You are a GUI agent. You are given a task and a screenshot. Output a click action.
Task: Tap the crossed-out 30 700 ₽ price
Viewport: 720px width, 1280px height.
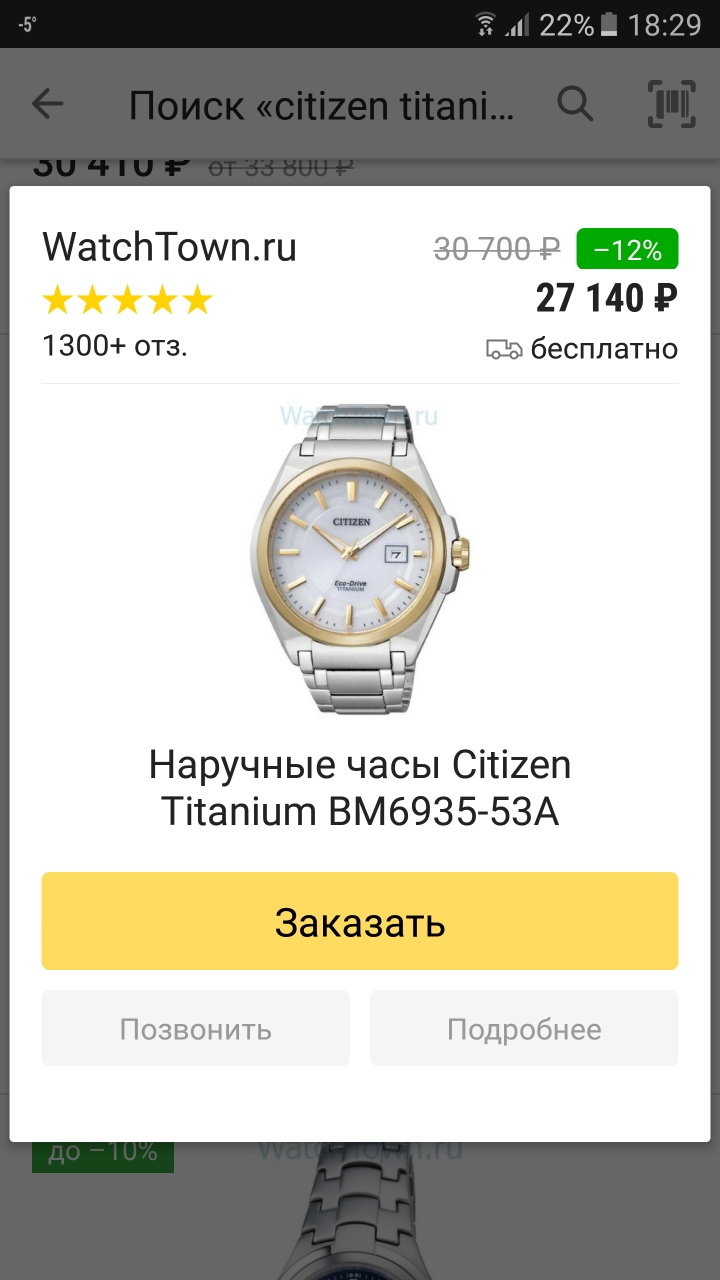coord(497,249)
